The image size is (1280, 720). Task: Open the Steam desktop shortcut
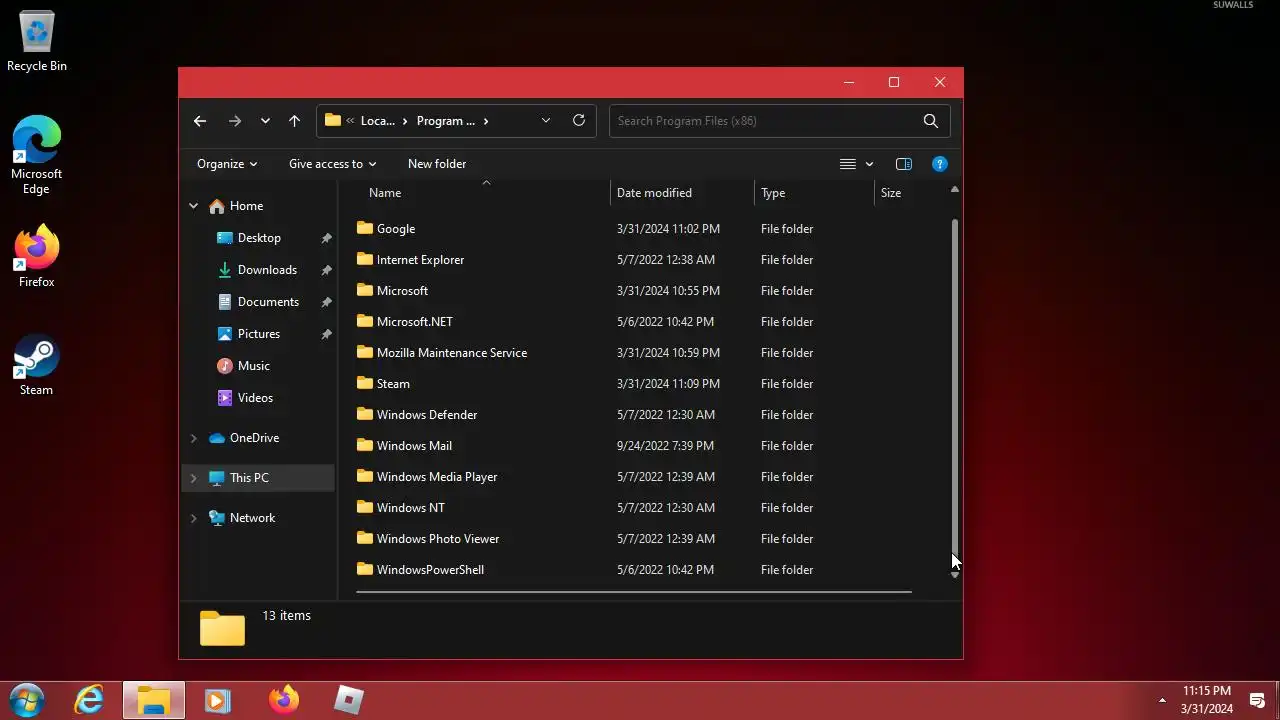(36, 365)
